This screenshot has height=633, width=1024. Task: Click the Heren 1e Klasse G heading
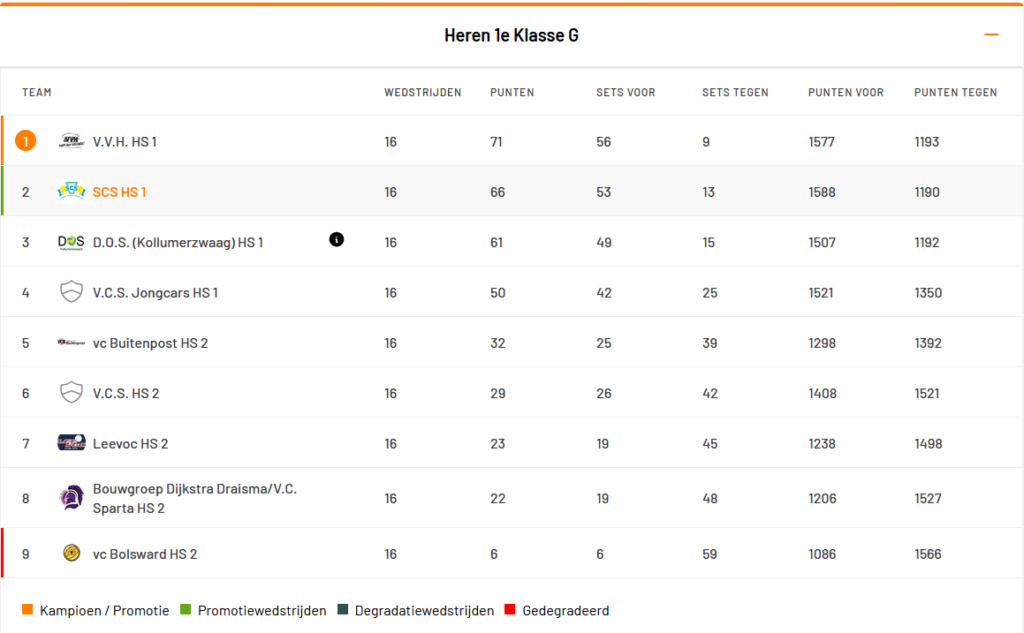[511, 36]
